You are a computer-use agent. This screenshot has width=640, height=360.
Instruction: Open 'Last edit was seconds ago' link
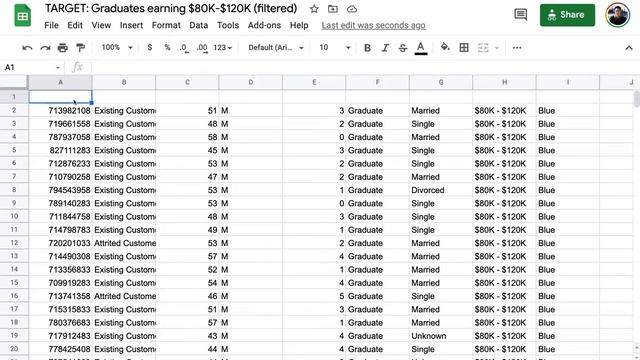373,25
